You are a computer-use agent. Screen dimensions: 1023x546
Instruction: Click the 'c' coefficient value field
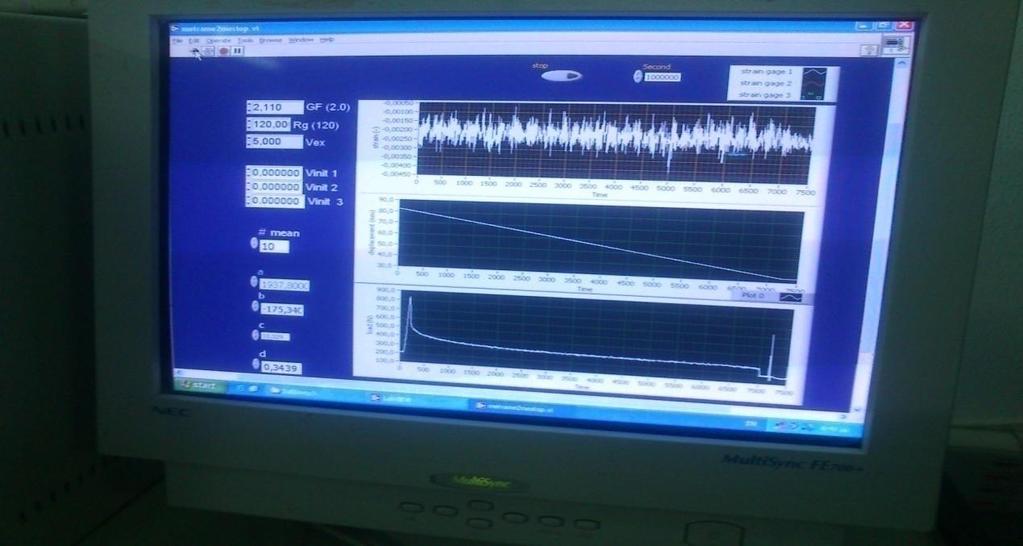pyautogui.click(x=275, y=337)
